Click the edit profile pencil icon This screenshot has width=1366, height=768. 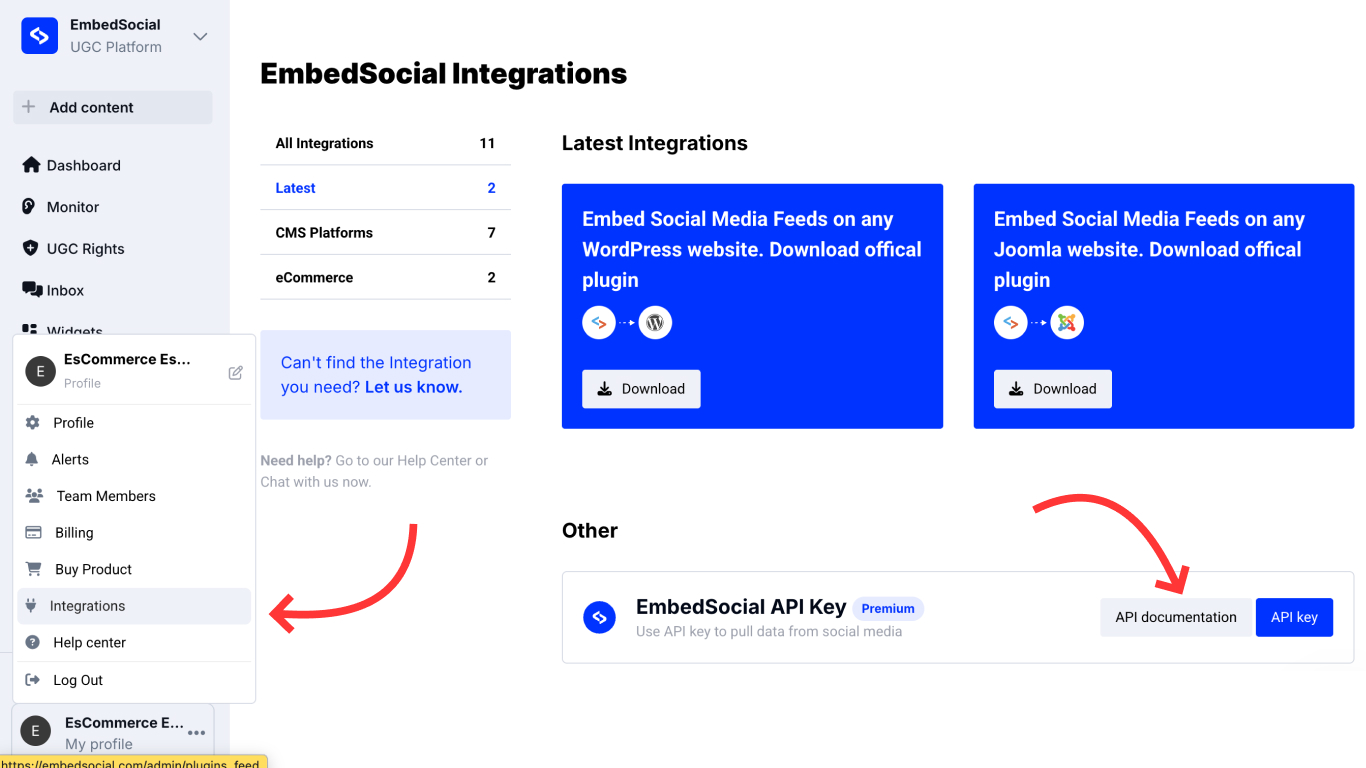coord(235,371)
